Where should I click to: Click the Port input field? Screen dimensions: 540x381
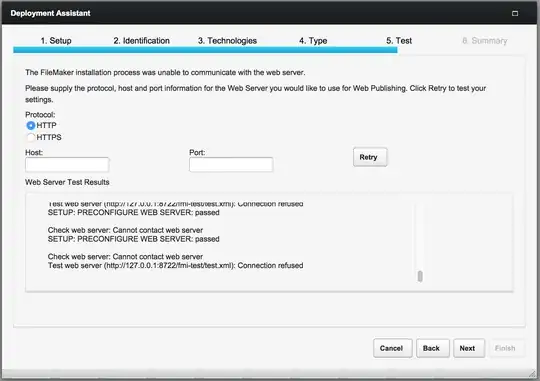(x=231, y=165)
